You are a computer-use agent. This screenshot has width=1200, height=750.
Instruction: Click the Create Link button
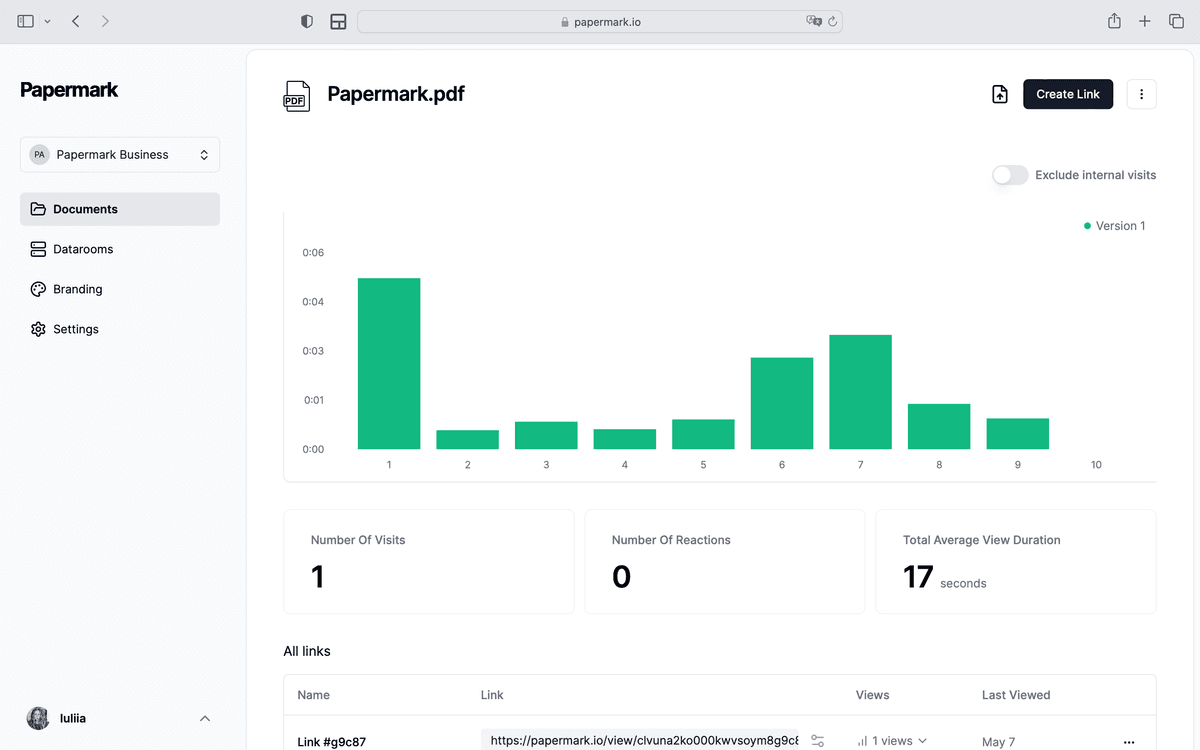point(1067,93)
